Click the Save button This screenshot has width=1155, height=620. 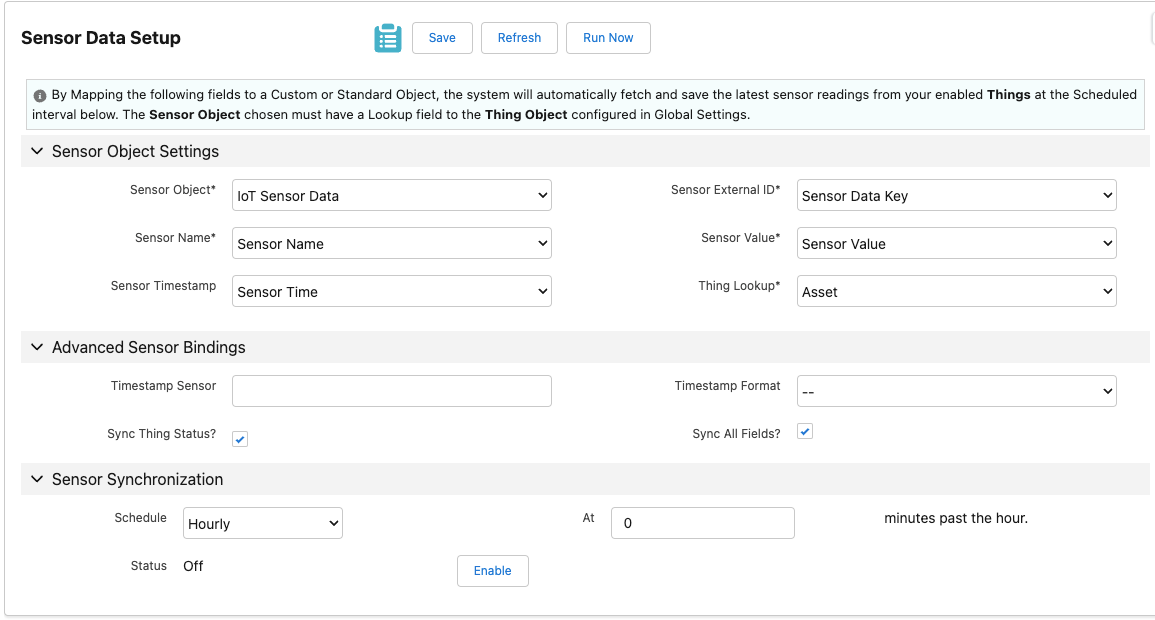click(442, 38)
